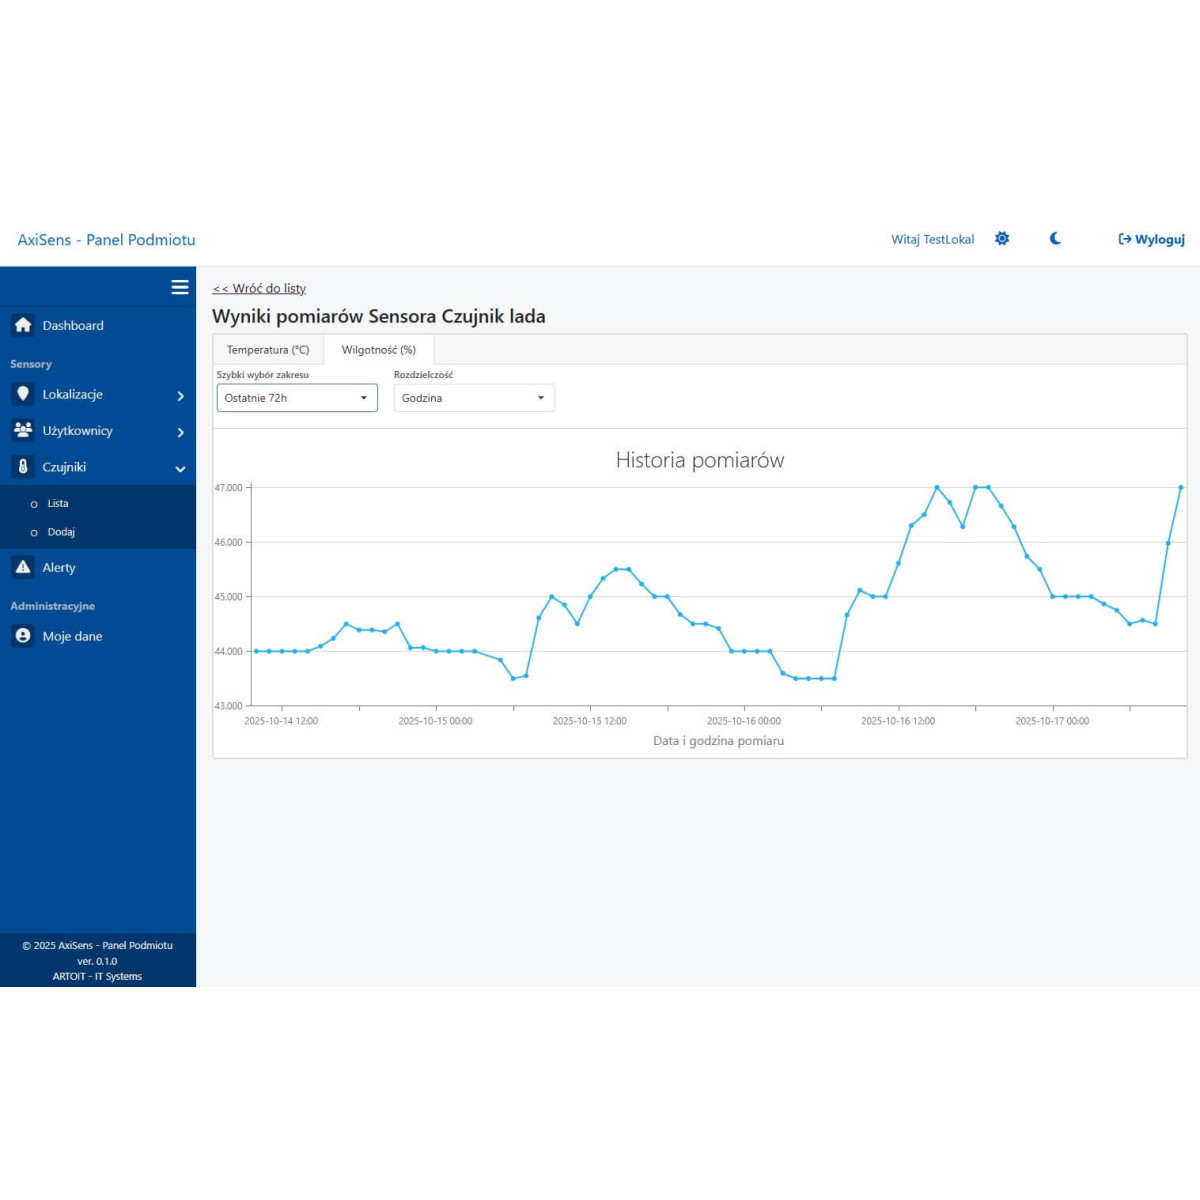Screen dimensions: 1200x1200
Task: Click the Użytkownicy people icon
Action: [23, 430]
